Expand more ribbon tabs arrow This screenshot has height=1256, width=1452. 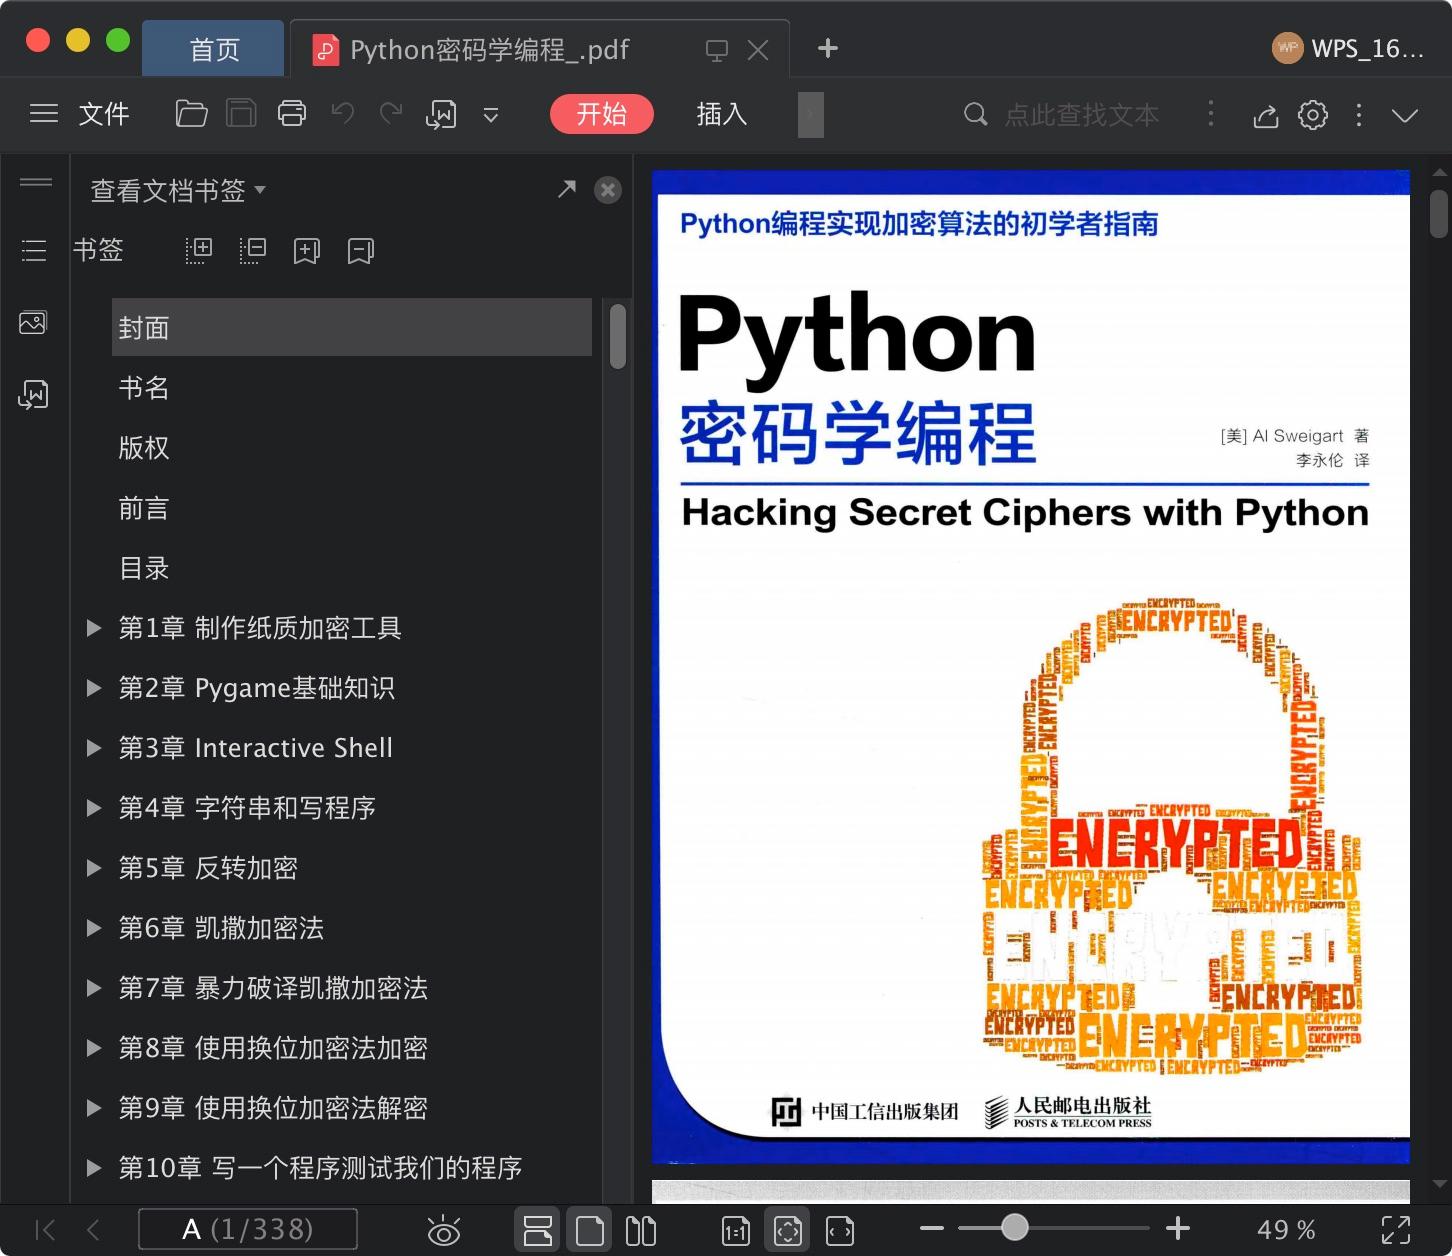pos(811,114)
